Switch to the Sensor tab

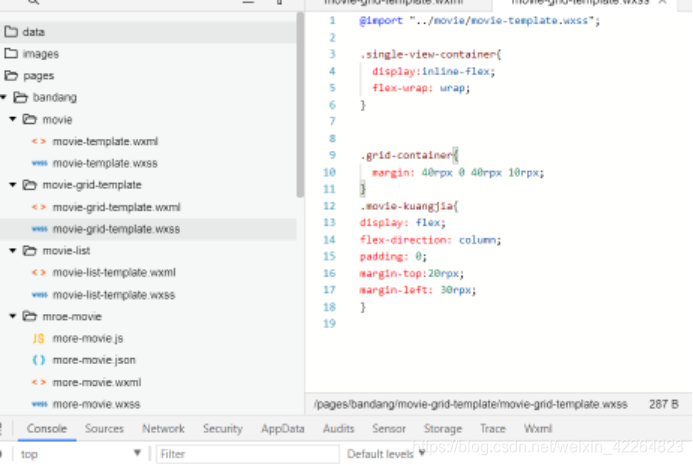[389, 428]
